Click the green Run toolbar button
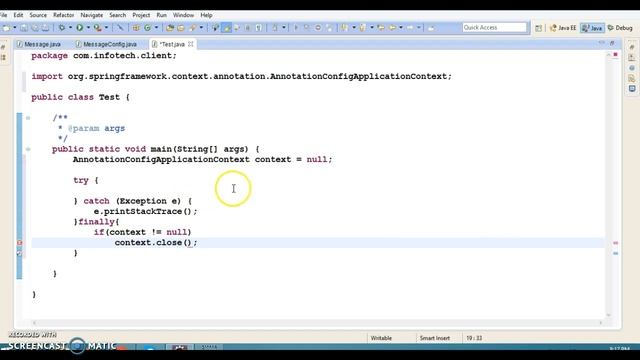 tap(80, 28)
